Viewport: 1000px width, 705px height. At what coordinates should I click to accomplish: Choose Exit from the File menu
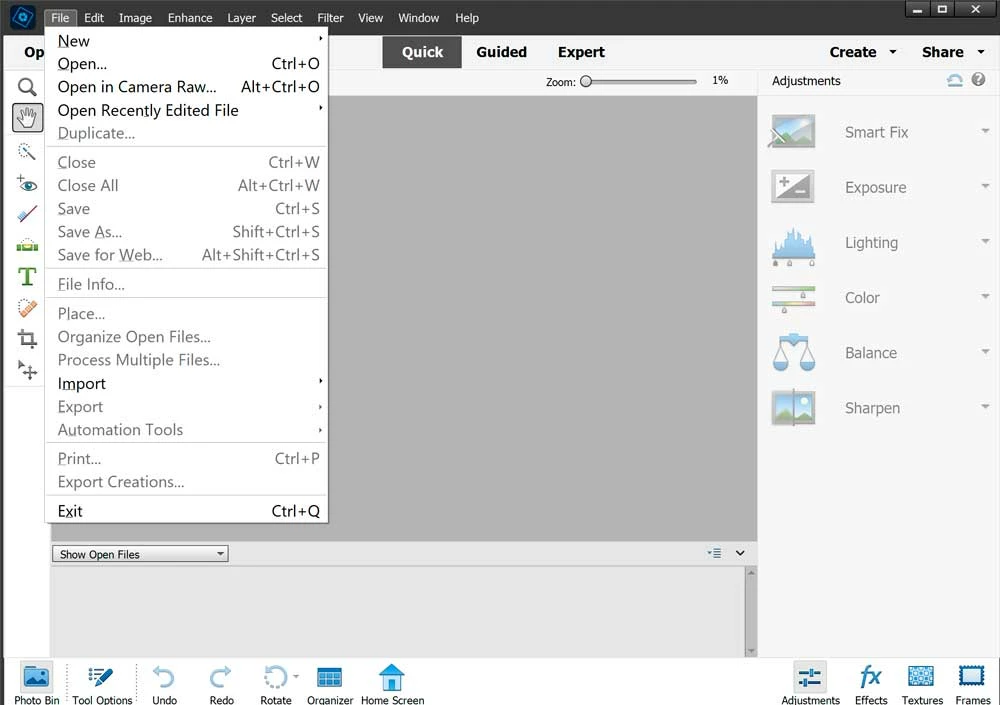187,511
